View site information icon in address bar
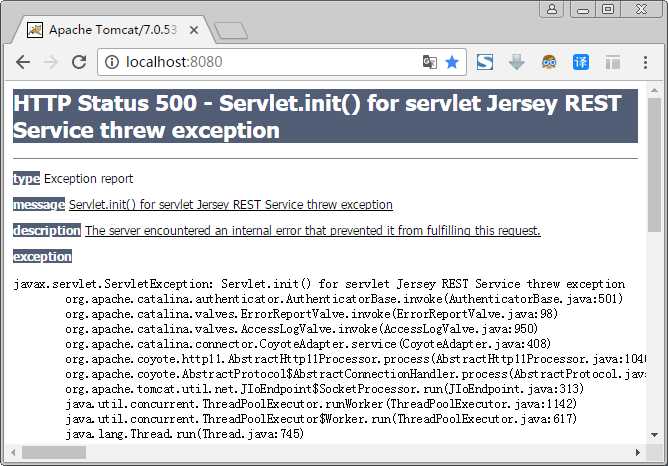 click(x=112, y=62)
